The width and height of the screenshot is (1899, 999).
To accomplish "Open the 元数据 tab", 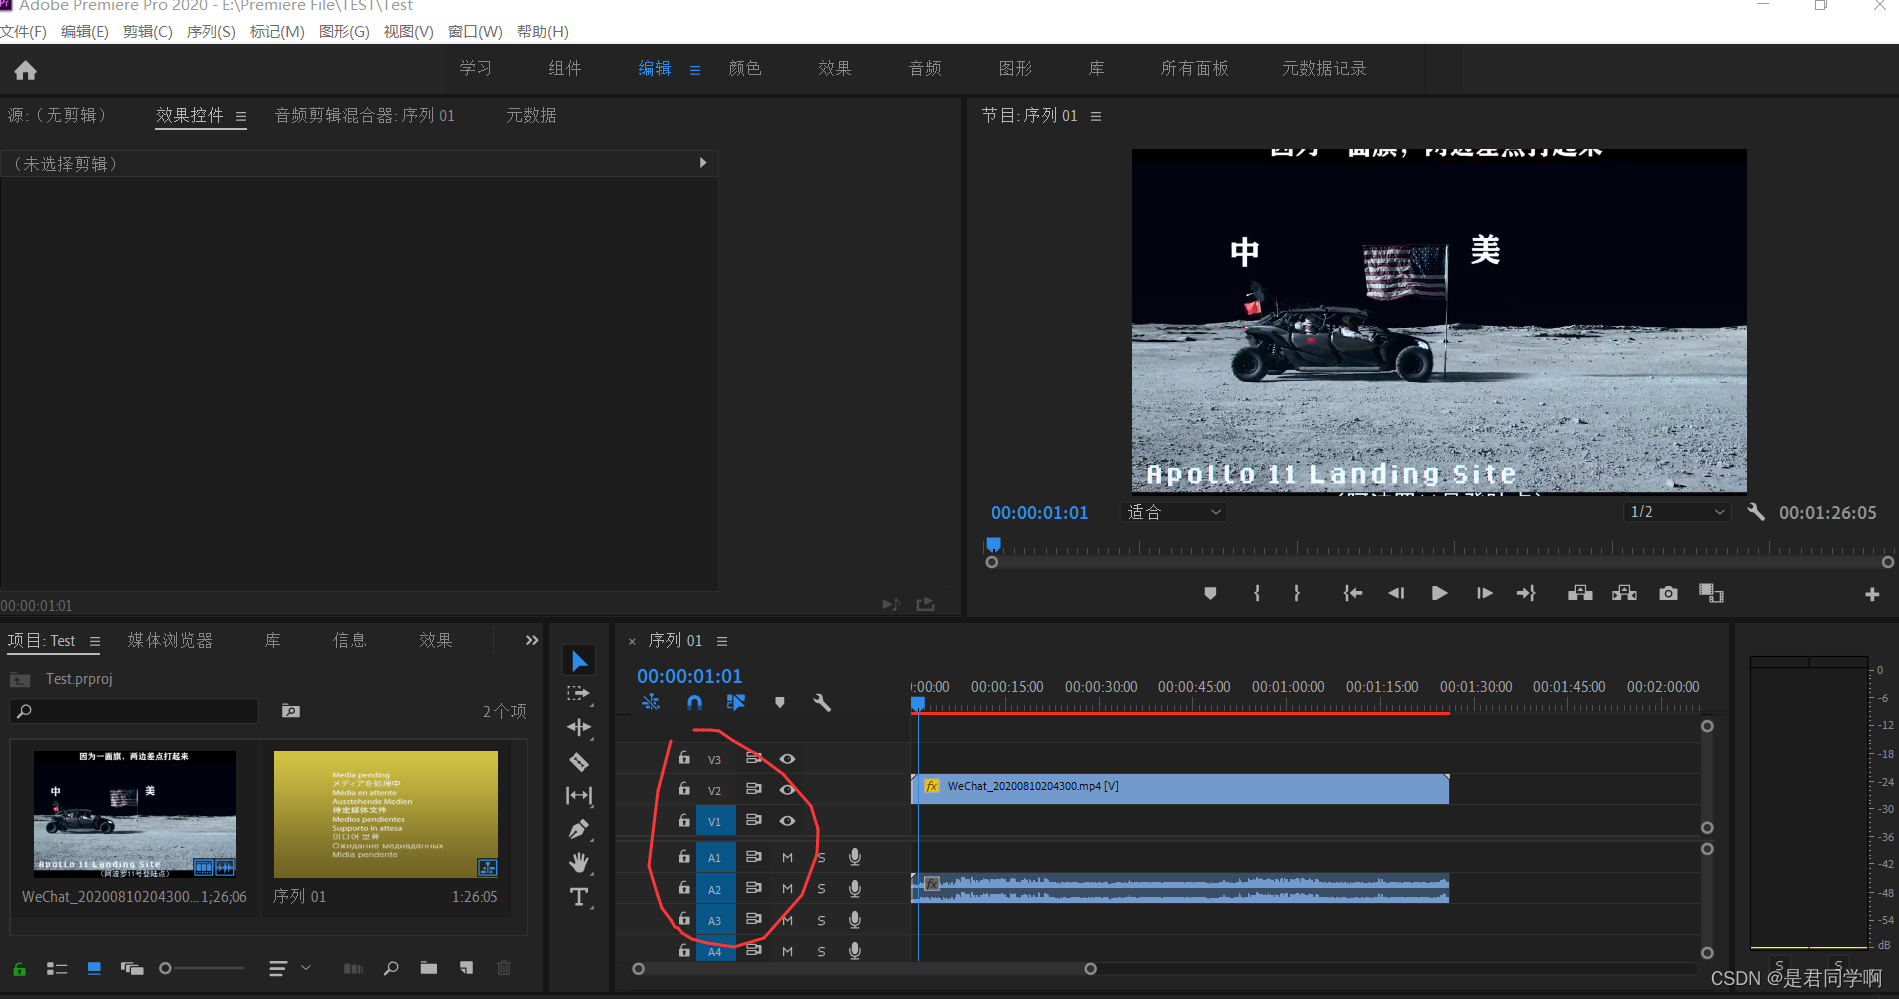I will click(531, 115).
